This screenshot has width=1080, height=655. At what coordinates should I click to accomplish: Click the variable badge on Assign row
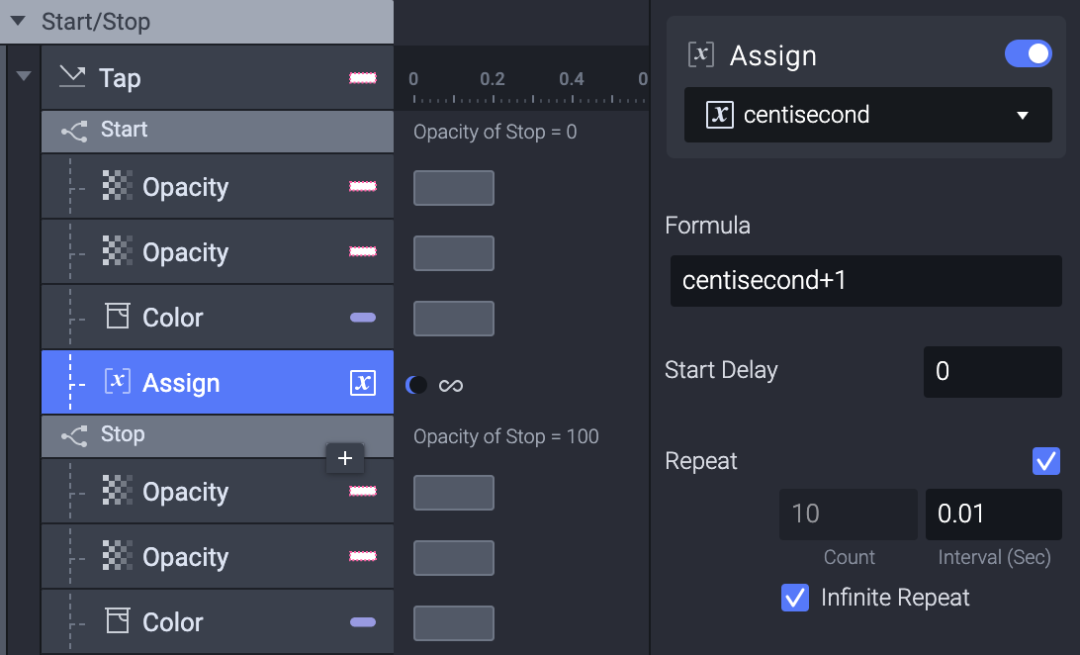[363, 383]
